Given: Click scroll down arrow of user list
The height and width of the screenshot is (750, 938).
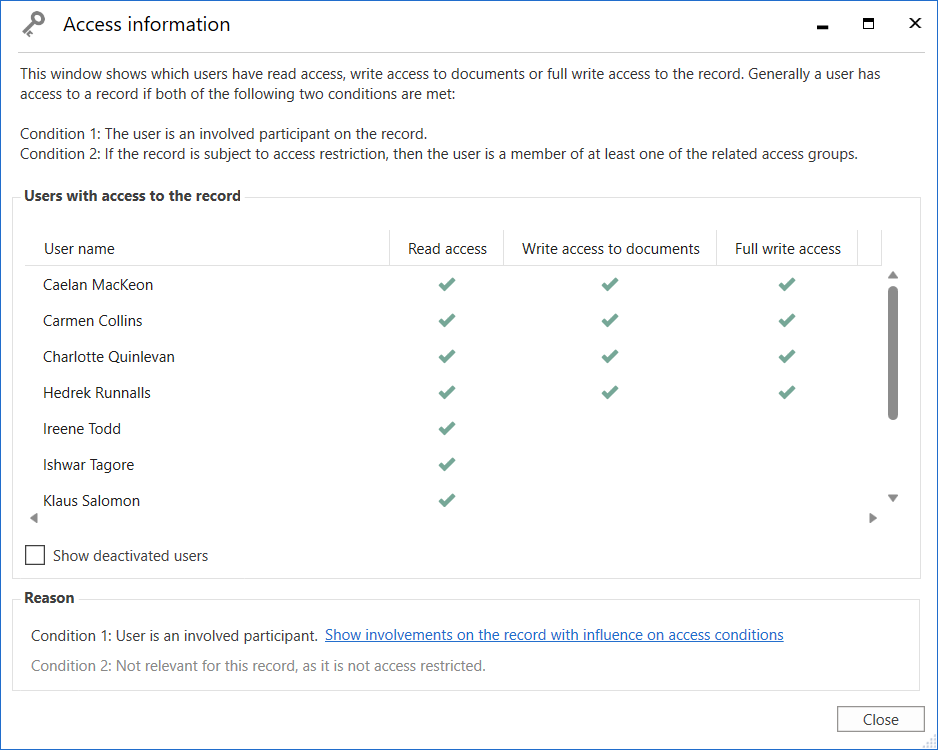Looking at the screenshot, I should click(x=893, y=498).
